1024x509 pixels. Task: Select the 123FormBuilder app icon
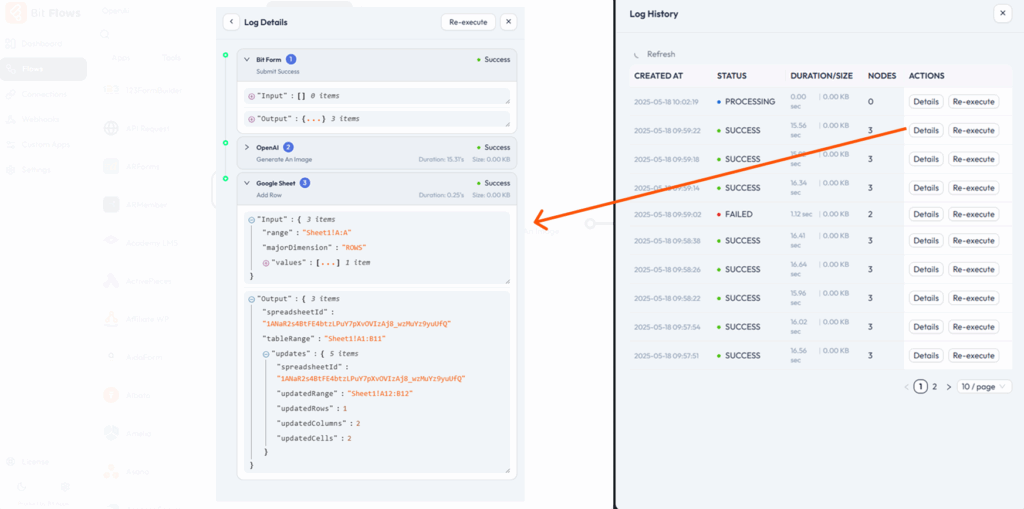pos(111,90)
